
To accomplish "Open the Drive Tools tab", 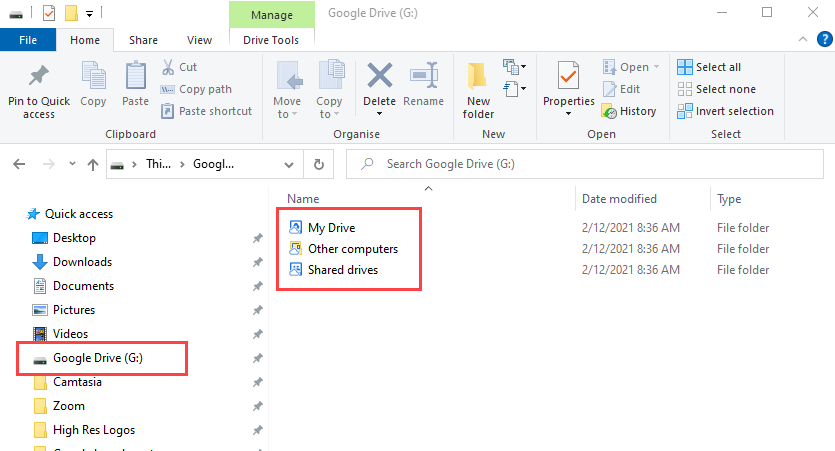I will click(271, 40).
